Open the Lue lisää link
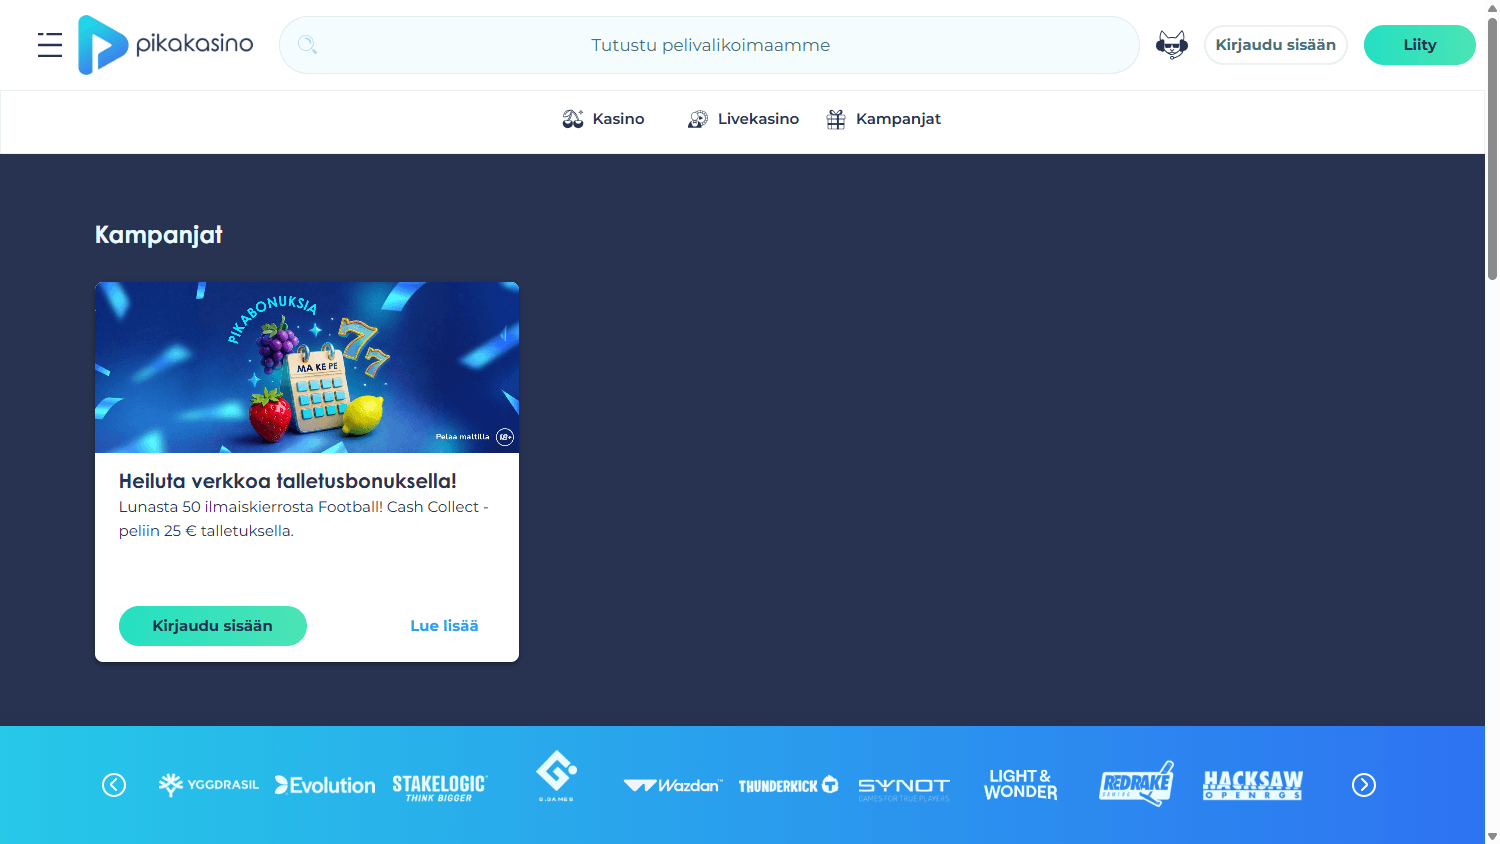1500x844 pixels. point(444,626)
